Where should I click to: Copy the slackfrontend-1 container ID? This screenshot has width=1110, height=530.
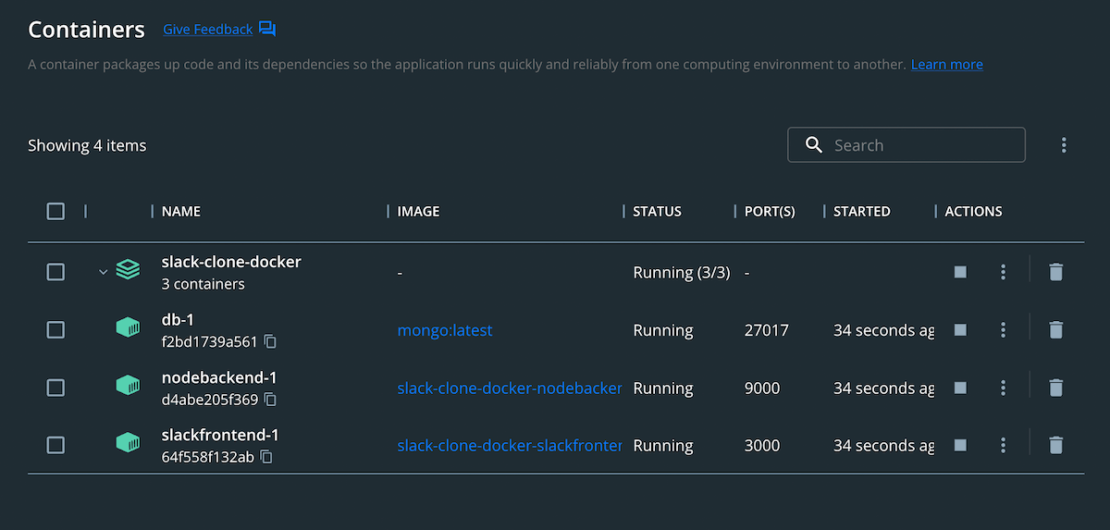click(x=266, y=458)
